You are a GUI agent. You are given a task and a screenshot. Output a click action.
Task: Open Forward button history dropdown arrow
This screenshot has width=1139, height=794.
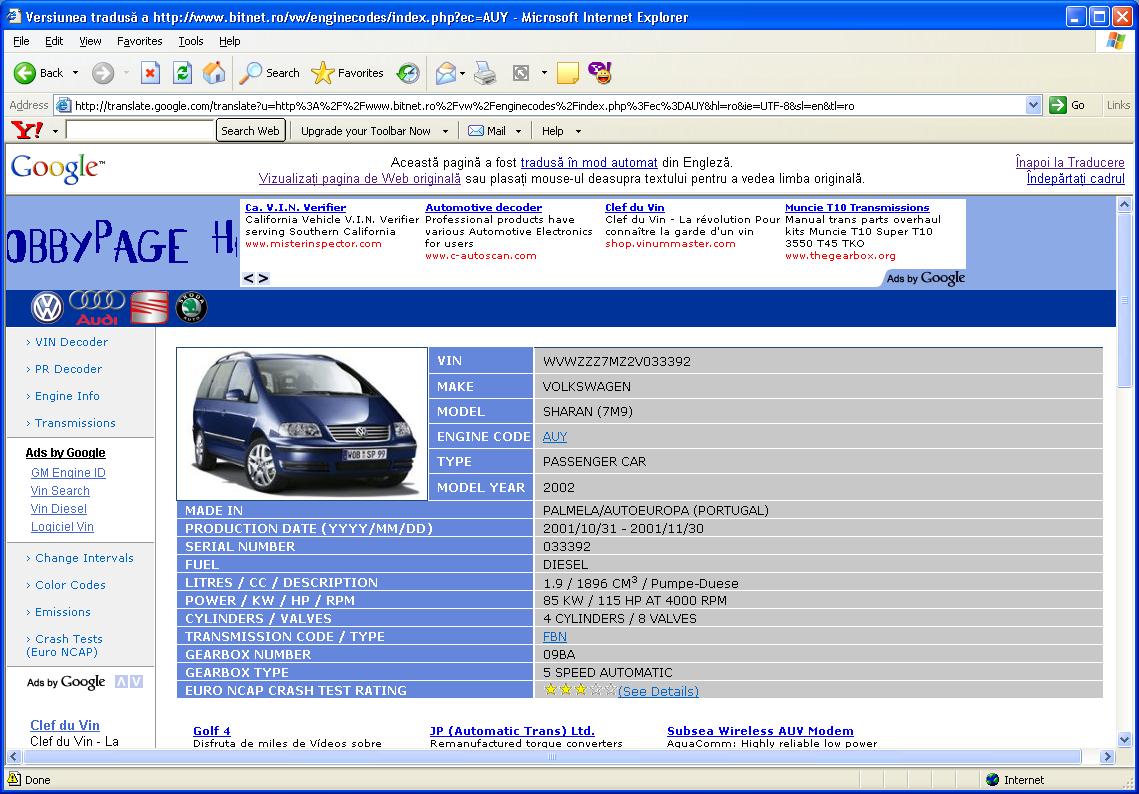(126, 73)
